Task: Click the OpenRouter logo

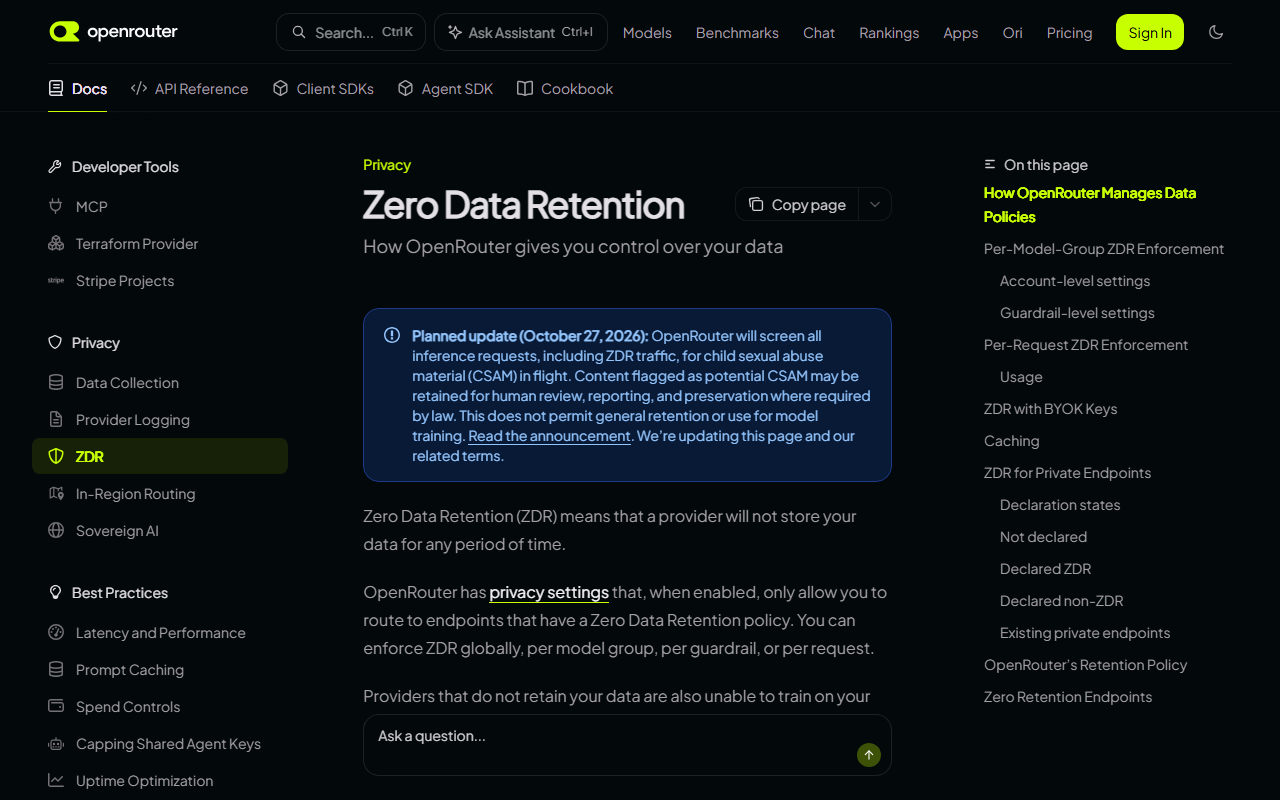Action: 113,32
